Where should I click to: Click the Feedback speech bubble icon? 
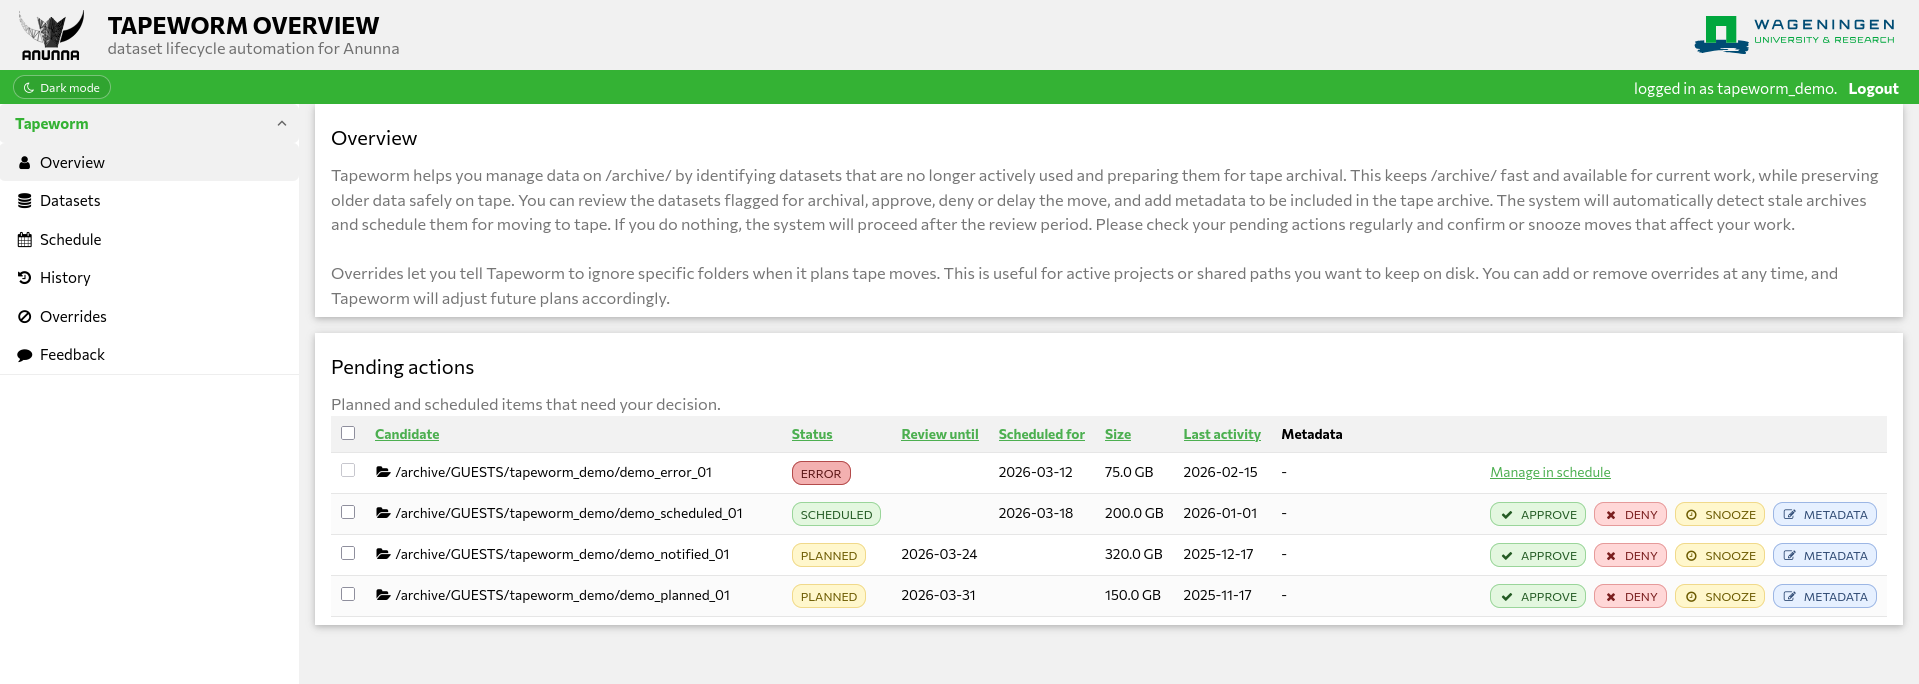25,355
